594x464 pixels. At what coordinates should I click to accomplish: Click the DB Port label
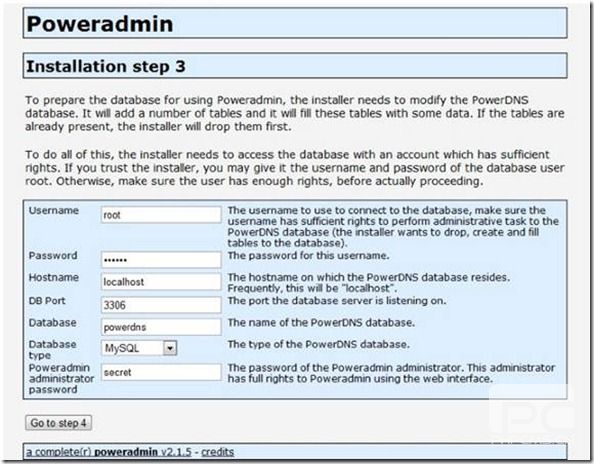[47, 301]
